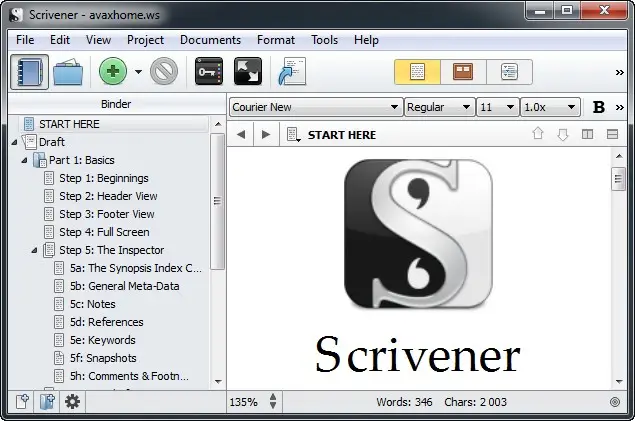Open the Binder gear actions menu
The image size is (635, 421).
(72, 402)
